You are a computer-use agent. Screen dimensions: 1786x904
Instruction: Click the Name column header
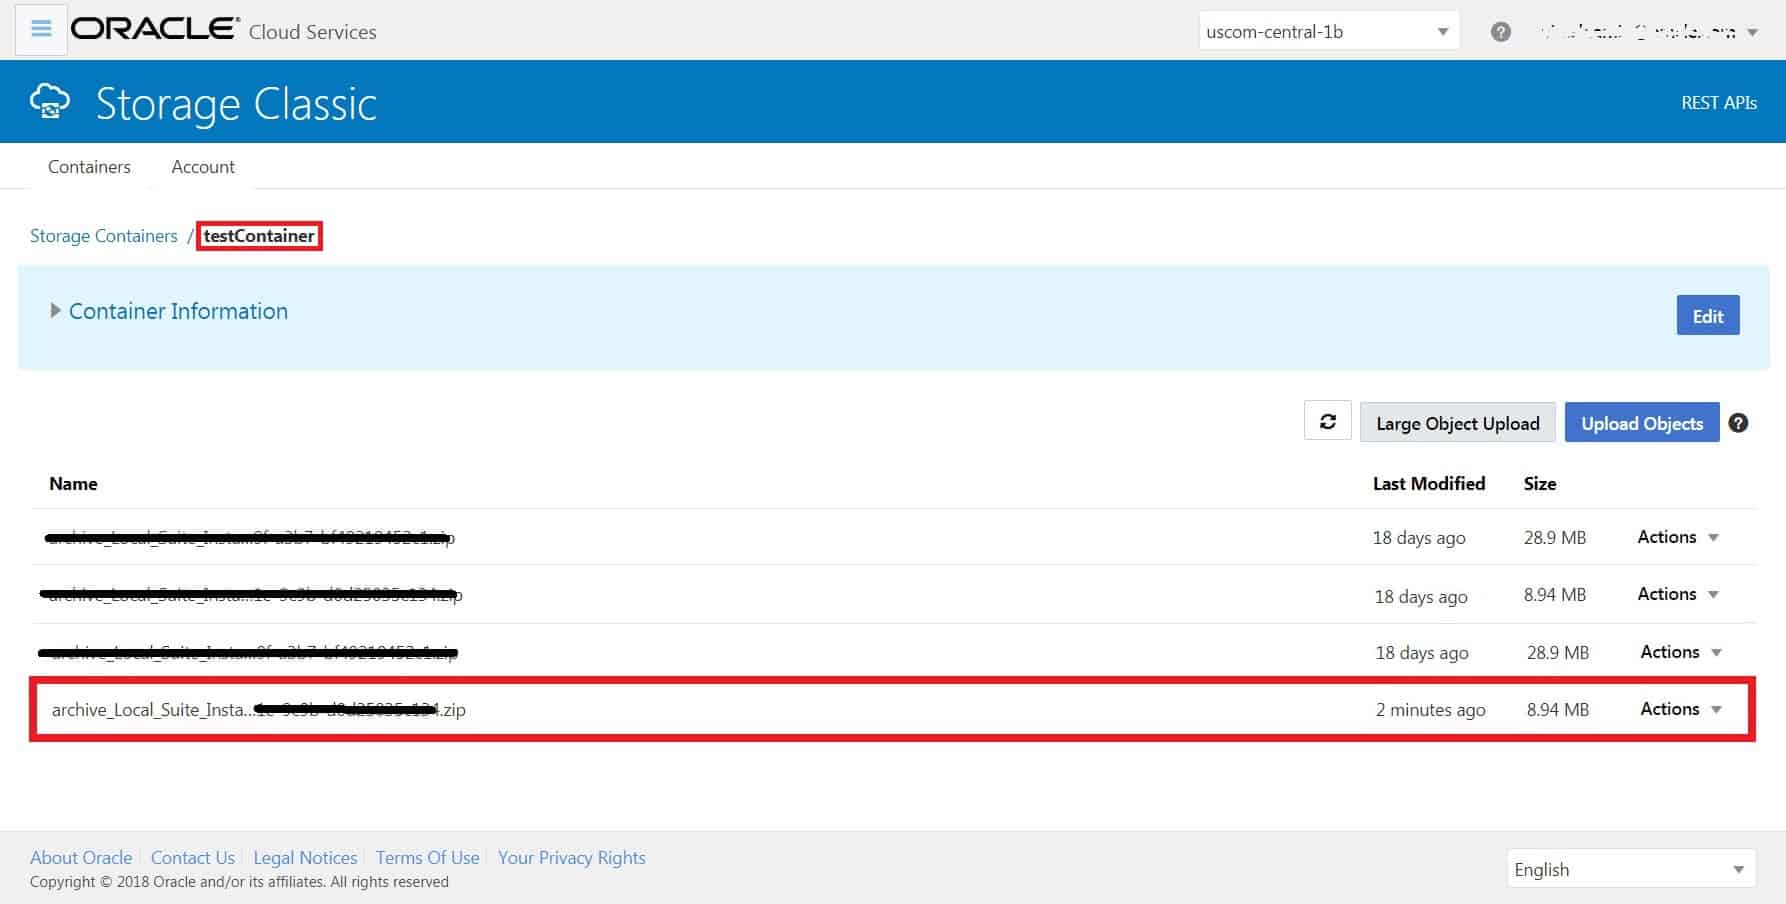pyautogui.click(x=73, y=484)
